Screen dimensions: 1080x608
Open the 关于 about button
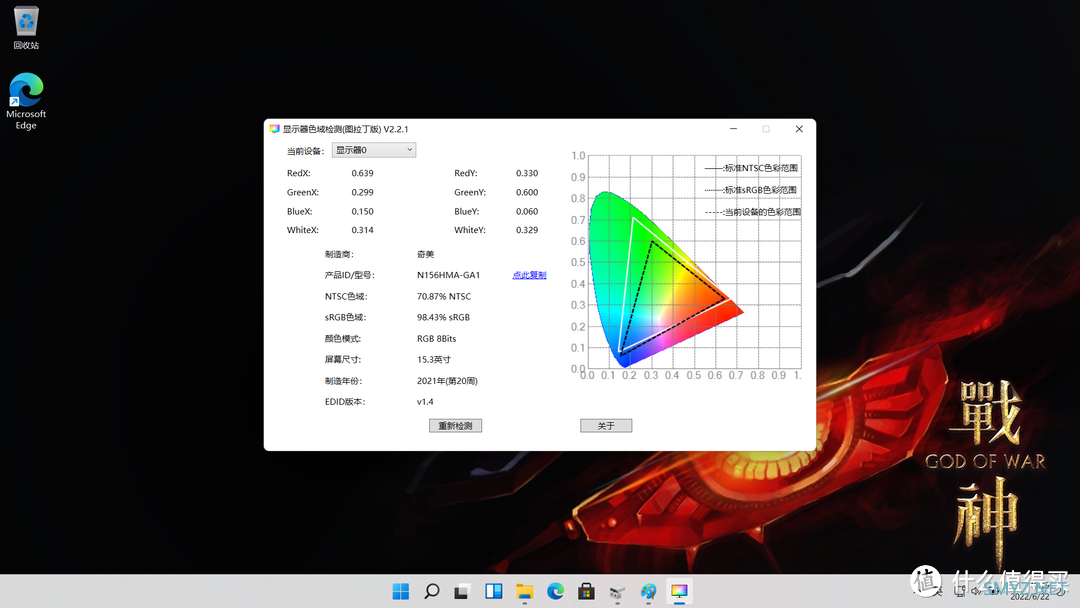click(606, 426)
